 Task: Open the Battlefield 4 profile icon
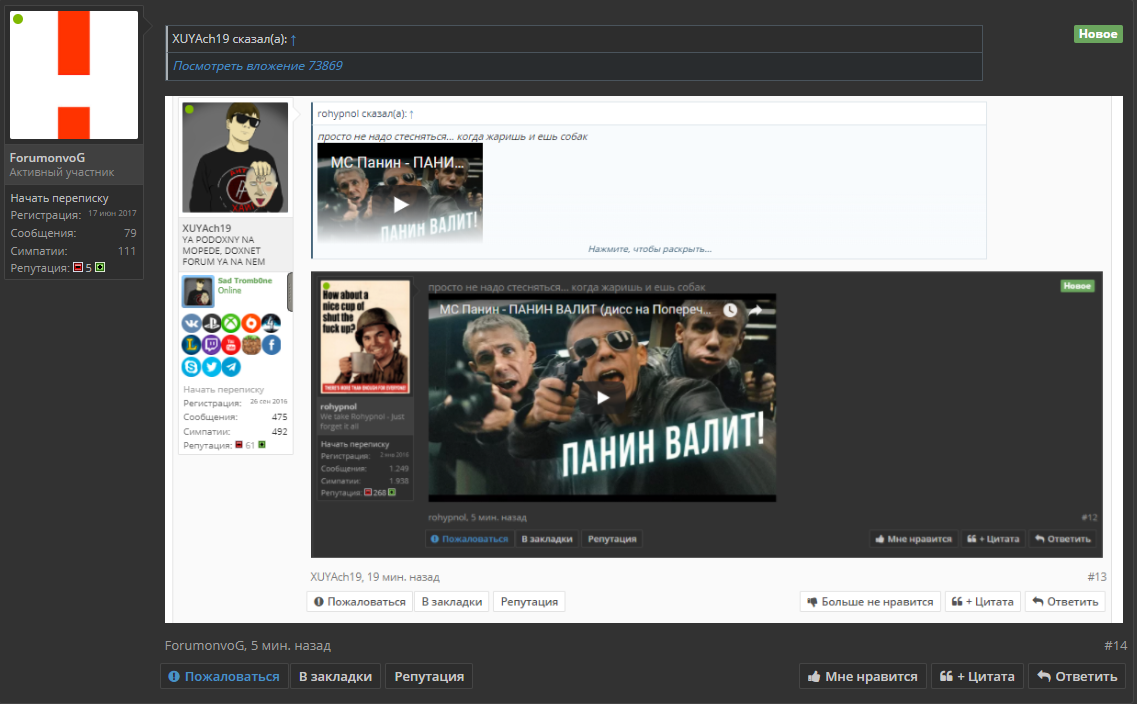coord(271,323)
